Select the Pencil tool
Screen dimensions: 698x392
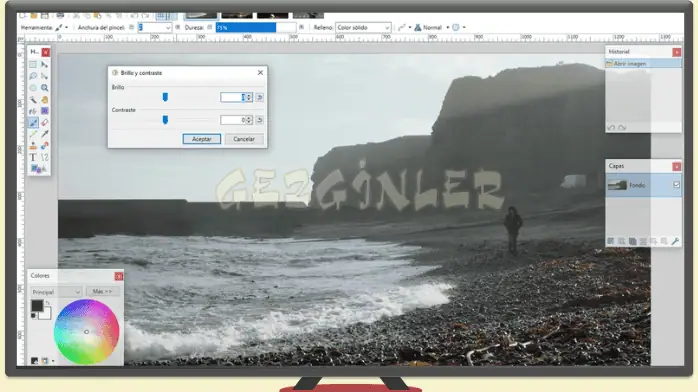[x=33, y=134]
